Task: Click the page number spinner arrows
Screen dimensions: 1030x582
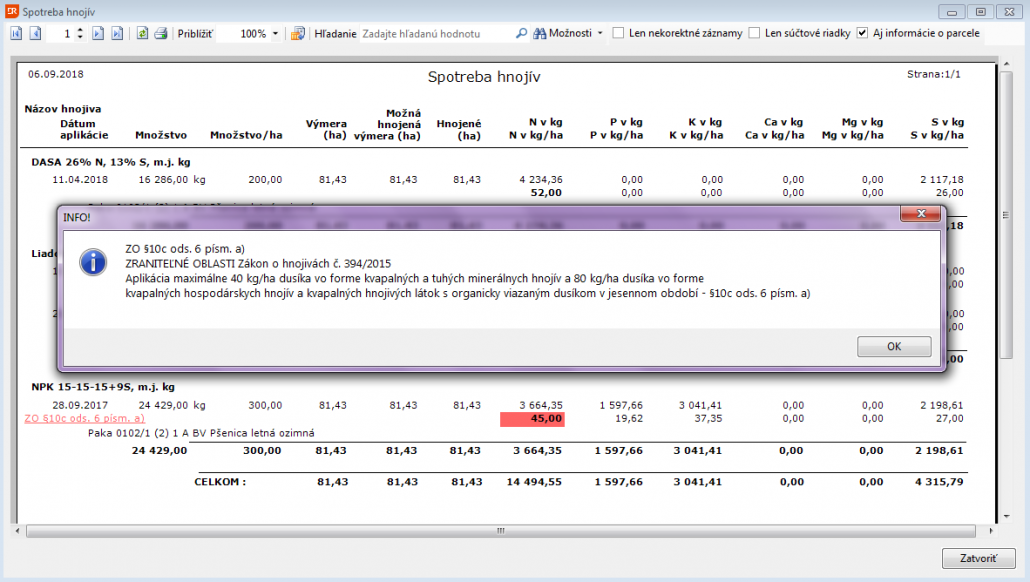Action: coord(80,34)
